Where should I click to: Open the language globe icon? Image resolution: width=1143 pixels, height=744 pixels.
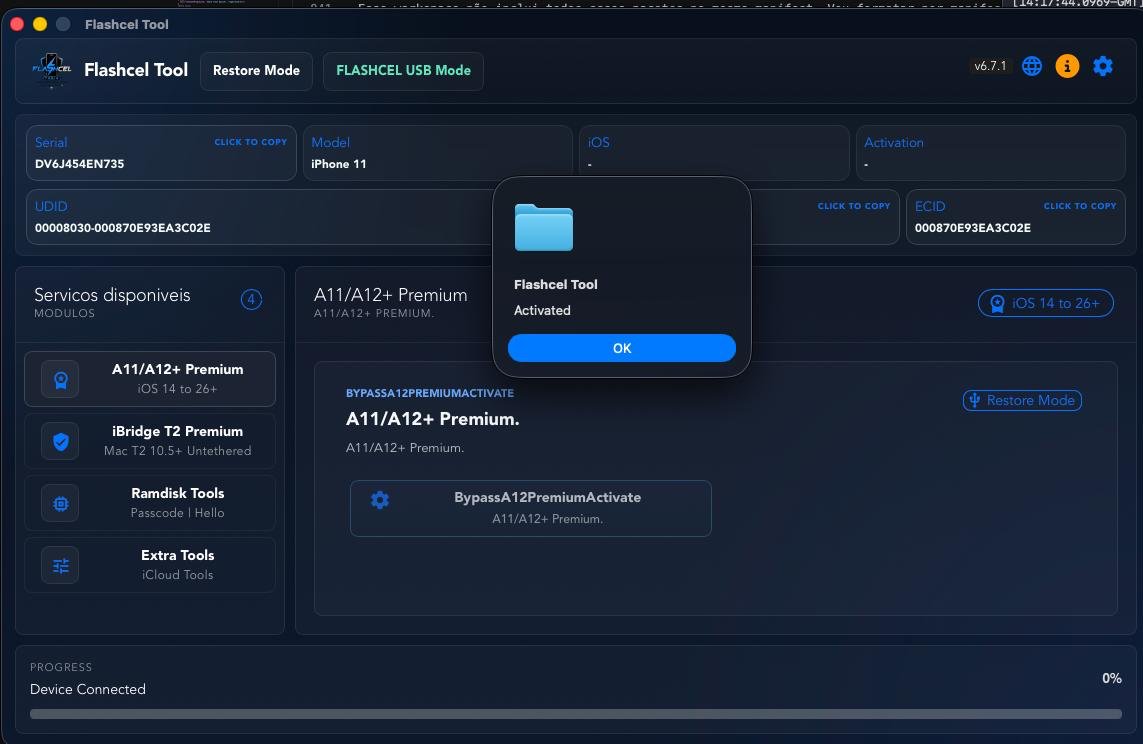pos(1031,66)
